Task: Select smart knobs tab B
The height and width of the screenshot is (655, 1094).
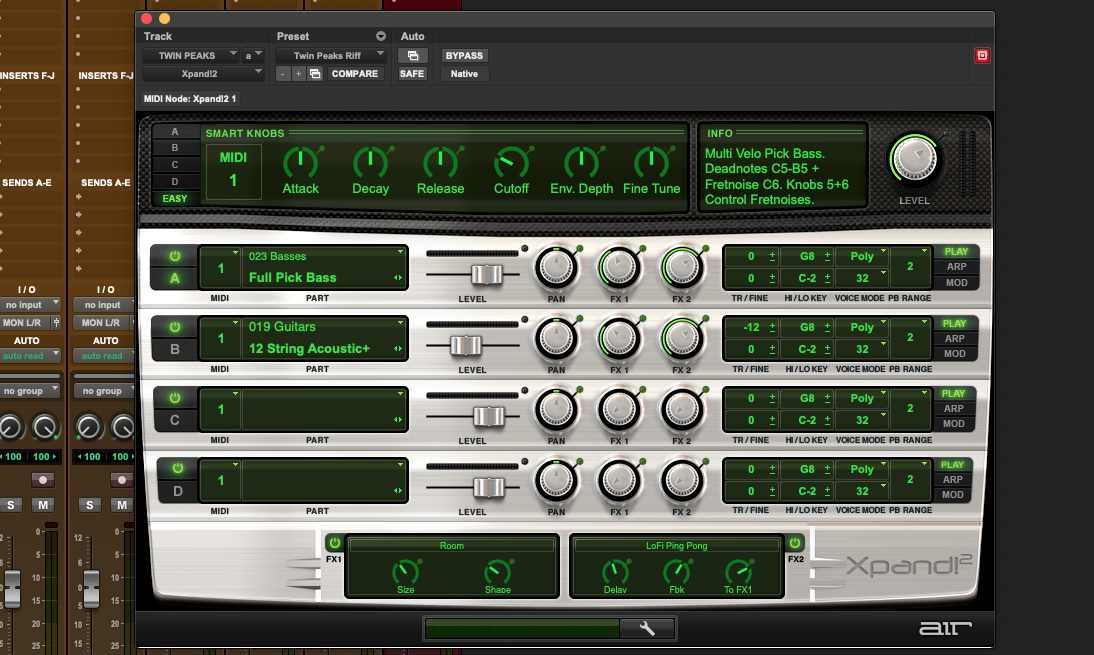Action: point(174,148)
